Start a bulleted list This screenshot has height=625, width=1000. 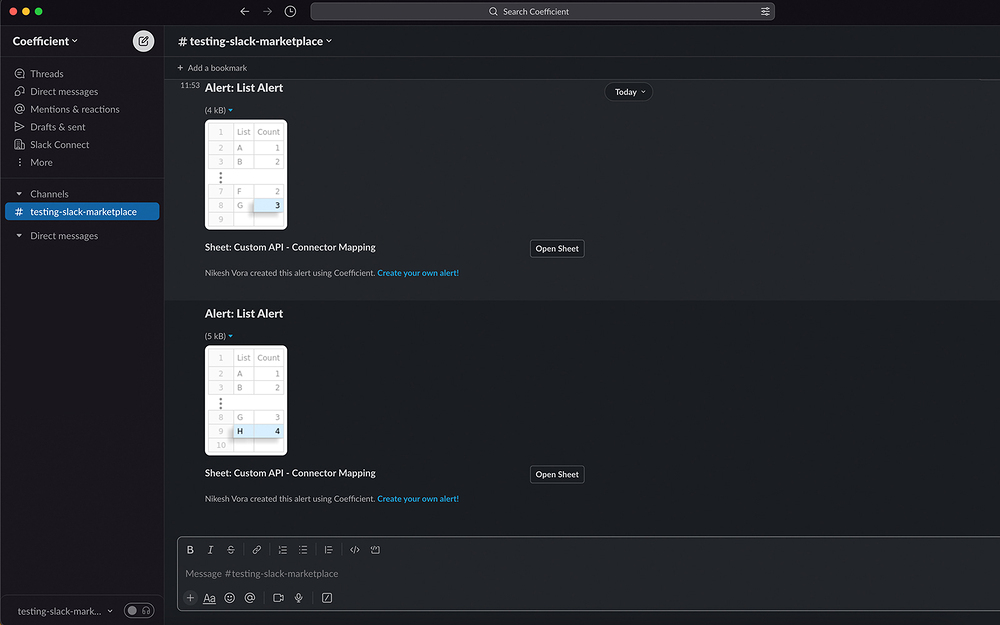(x=303, y=550)
